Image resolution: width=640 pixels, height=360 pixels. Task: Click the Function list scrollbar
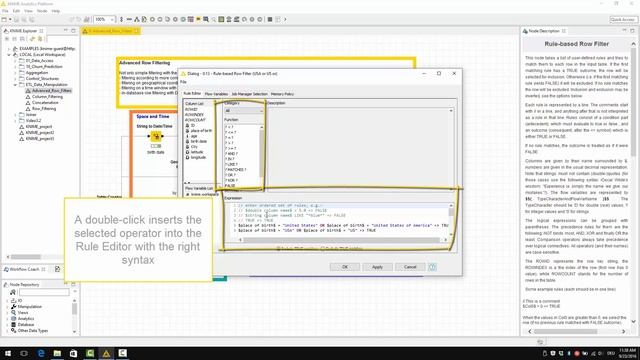(x=262, y=155)
